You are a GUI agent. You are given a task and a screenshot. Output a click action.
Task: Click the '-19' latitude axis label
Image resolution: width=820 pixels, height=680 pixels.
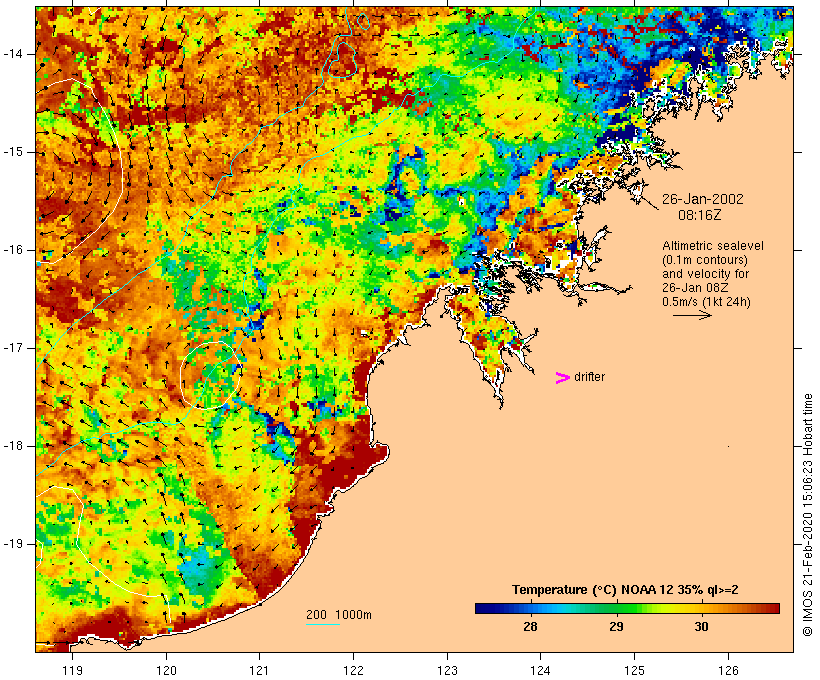pos(13,544)
